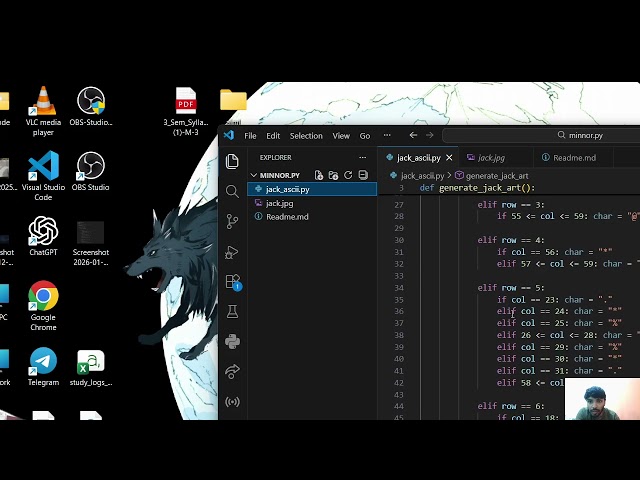Open Extensions view with update badge

point(233,282)
